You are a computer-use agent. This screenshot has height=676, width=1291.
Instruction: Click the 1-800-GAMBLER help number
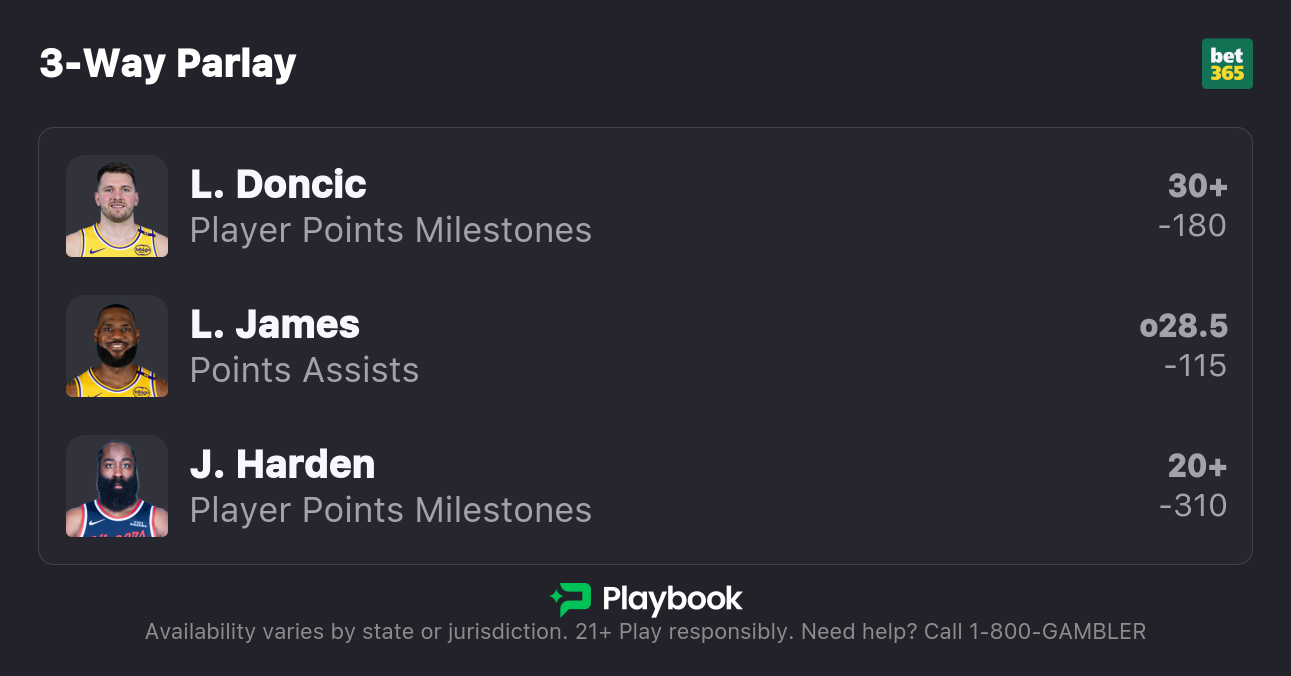pyautogui.click(x=1057, y=632)
